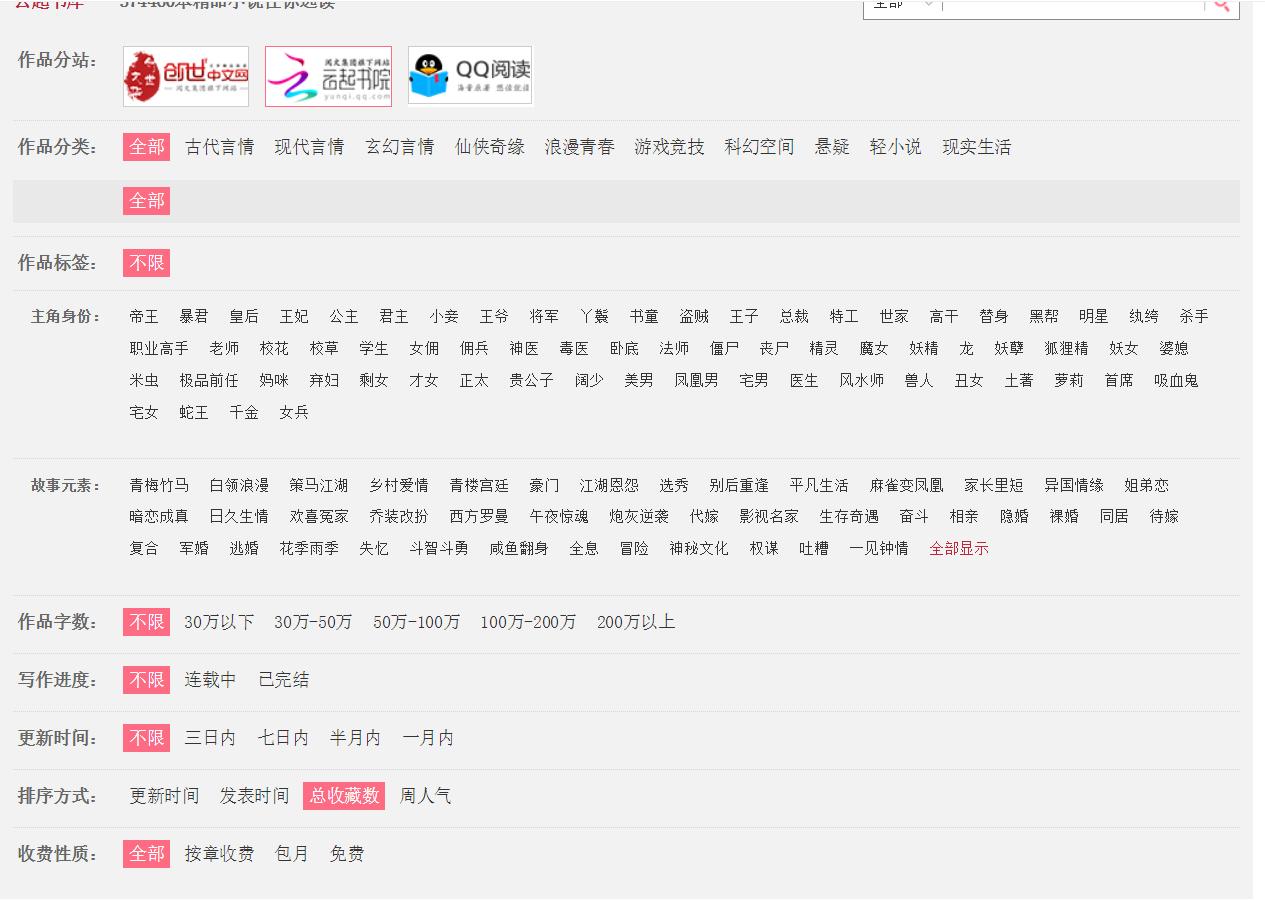
Task: Filter by story element 青梅竹马
Action: click(x=159, y=485)
